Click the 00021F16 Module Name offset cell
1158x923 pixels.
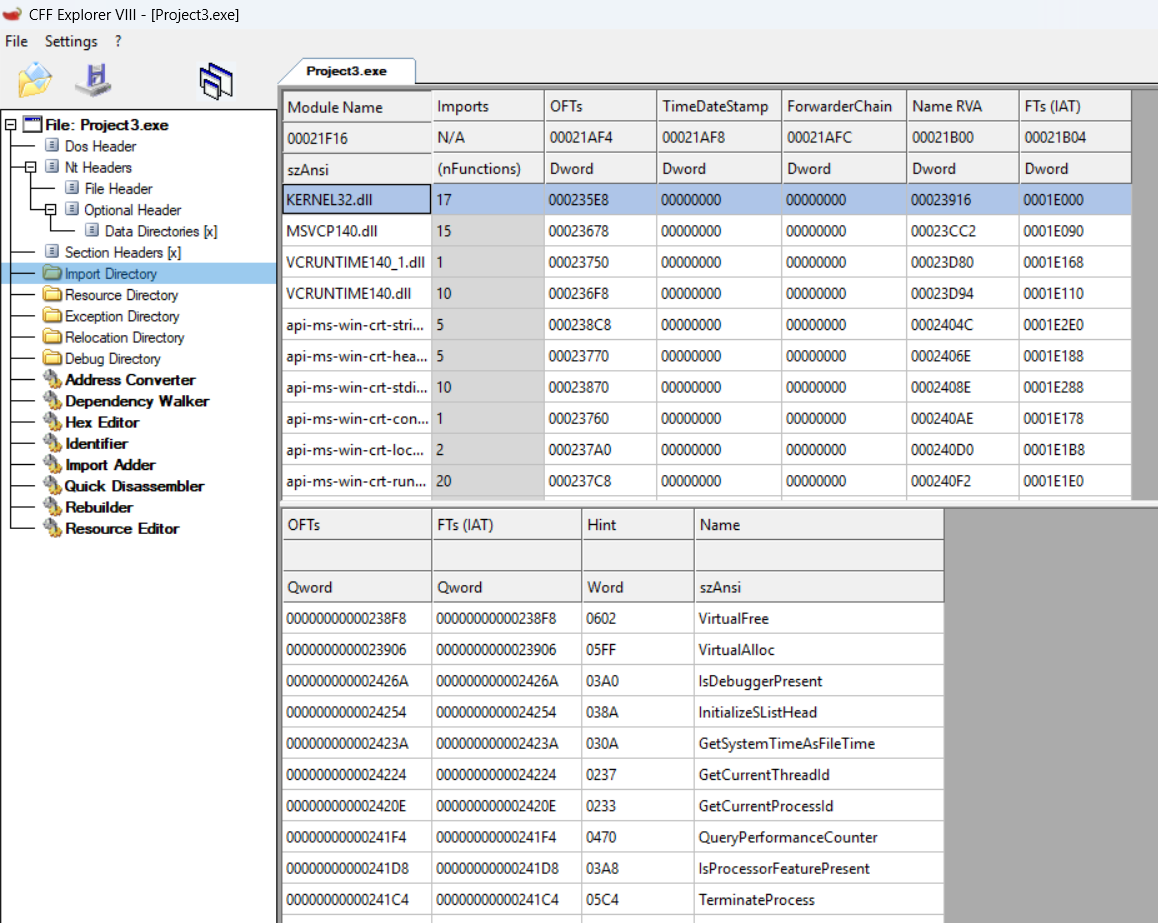357,138
